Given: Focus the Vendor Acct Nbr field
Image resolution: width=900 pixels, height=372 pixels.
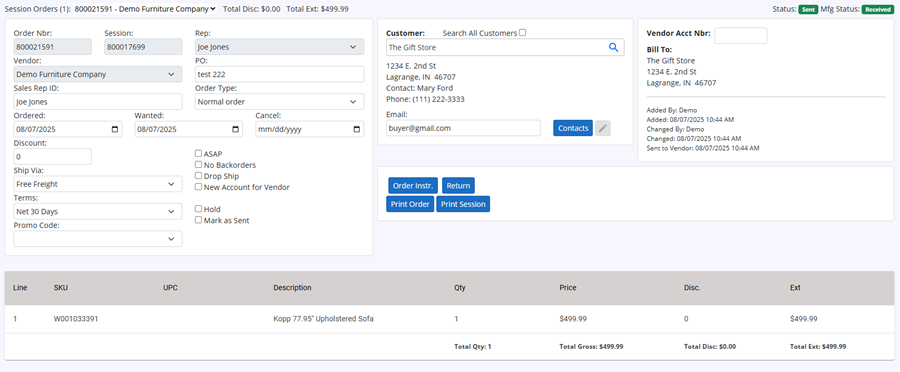Looking at the screenshot, I should click(740, 35).
